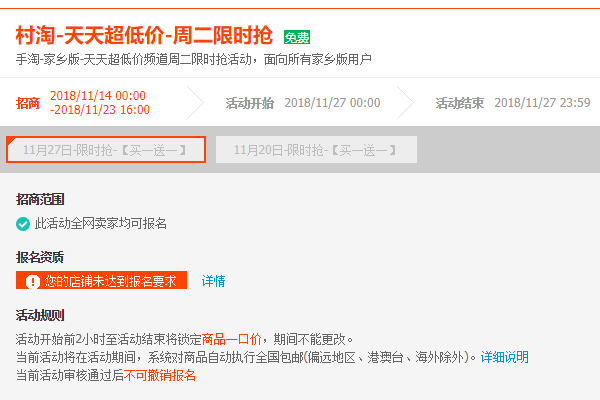Click the 招商范围 heading
600x400 pixels.
click(40, 199)
